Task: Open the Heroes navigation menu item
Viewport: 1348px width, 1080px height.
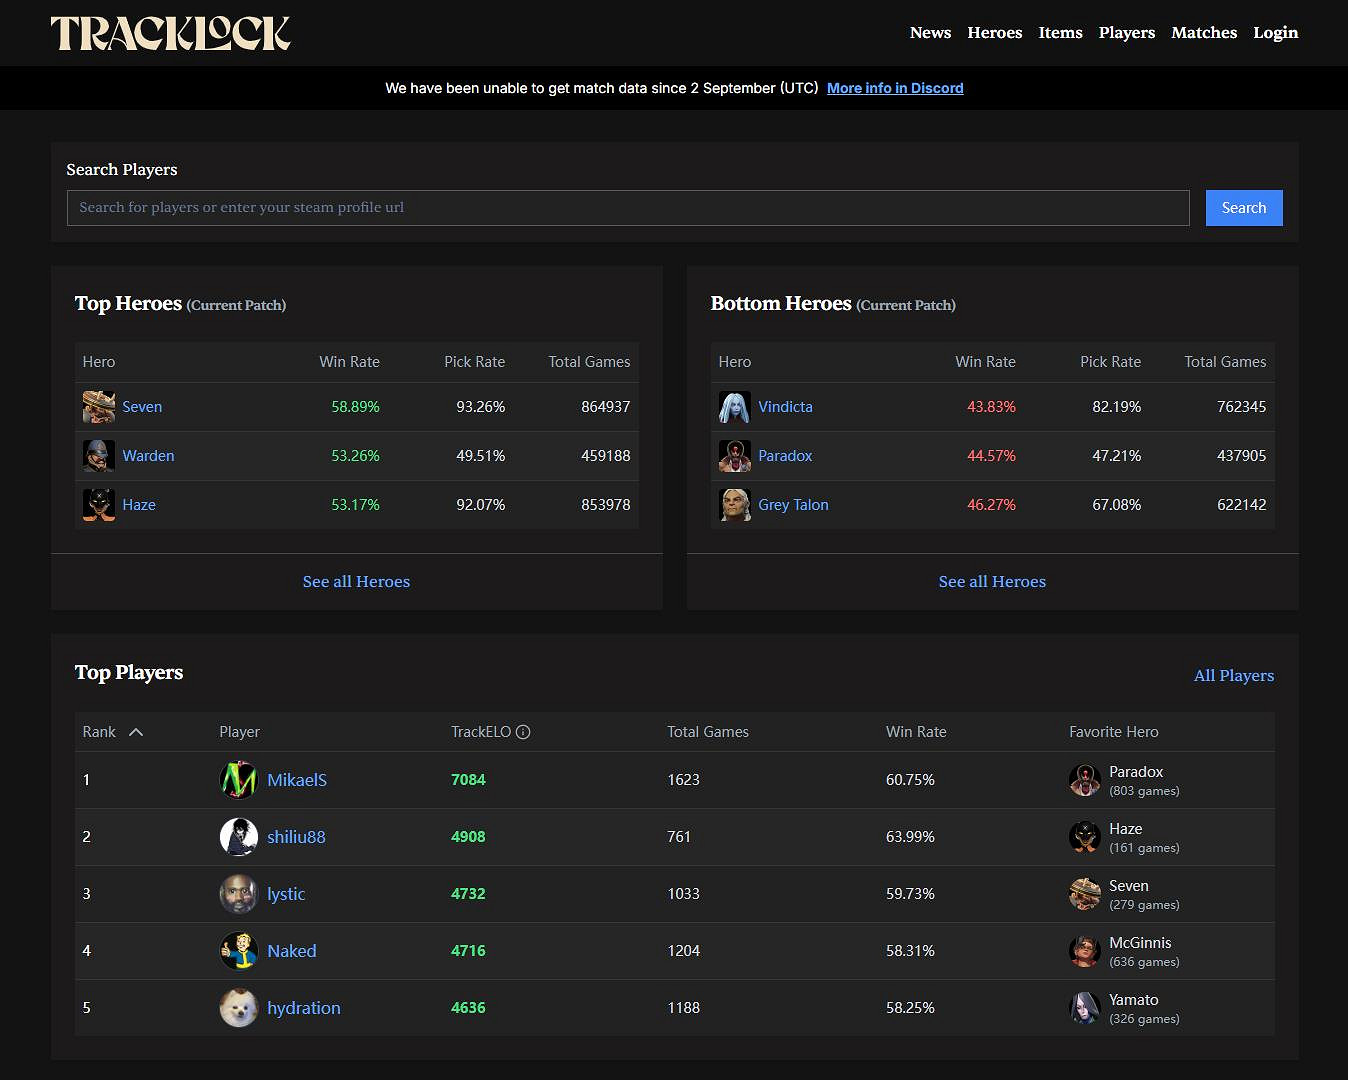Action: point(994,33)
